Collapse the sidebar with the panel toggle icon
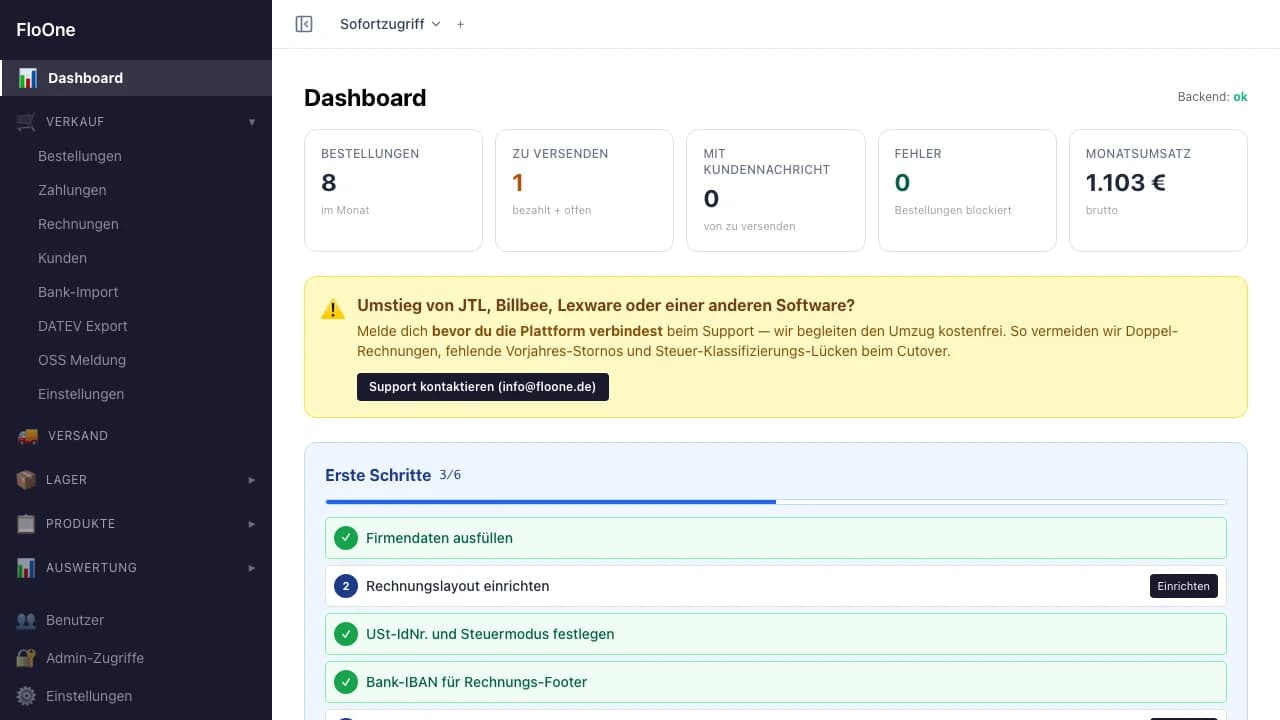1280x720 pixels. click(x=304, y=24)
